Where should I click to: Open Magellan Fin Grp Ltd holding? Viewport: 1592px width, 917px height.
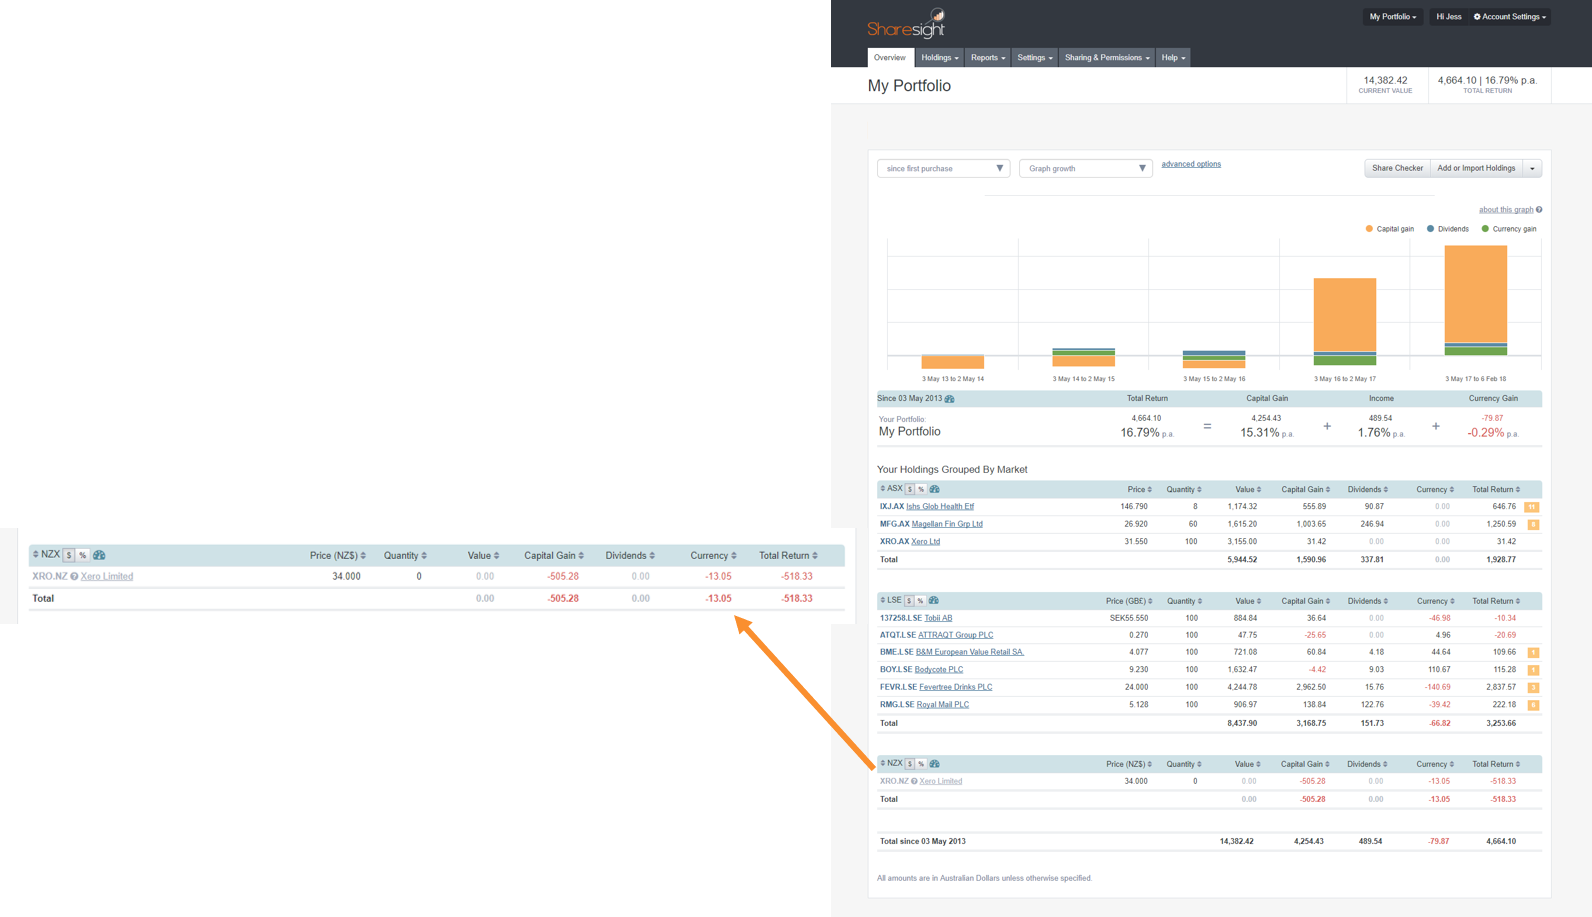[x=947, y=524]
